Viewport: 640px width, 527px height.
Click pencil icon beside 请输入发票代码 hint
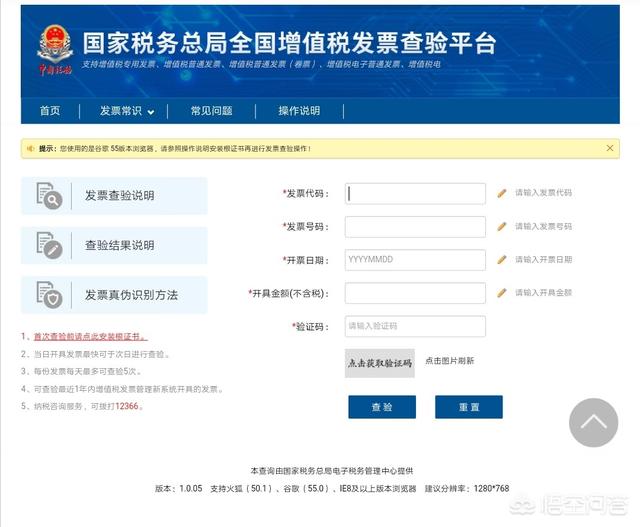[x=502, y=193]
